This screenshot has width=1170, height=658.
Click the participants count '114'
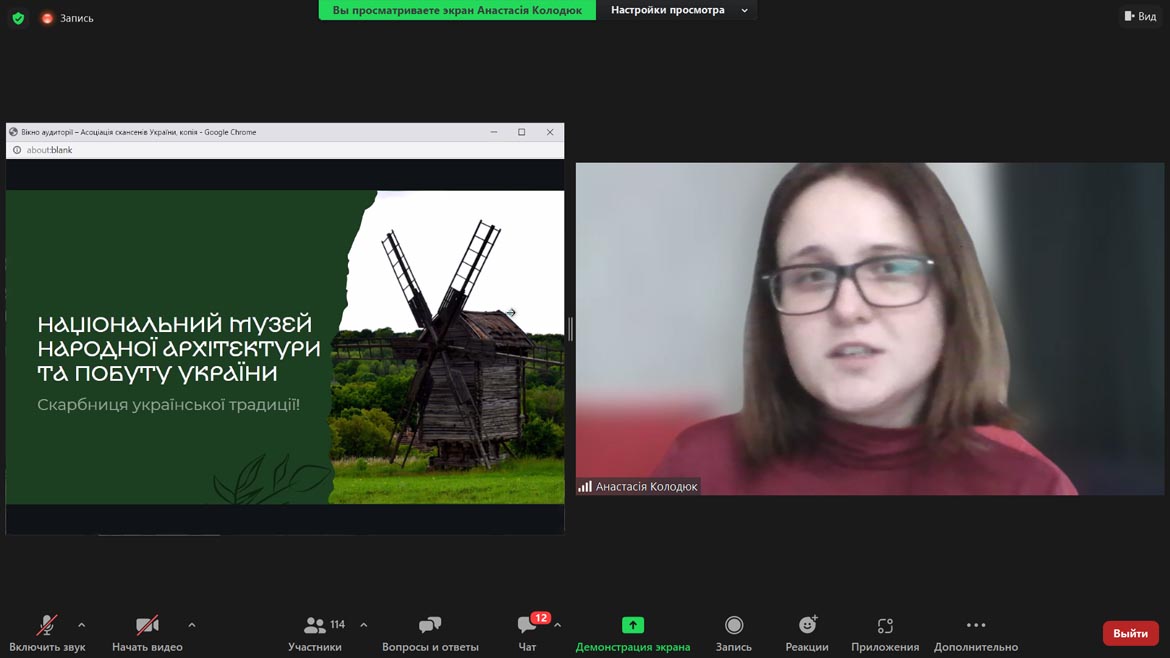(x=337, y=624)
